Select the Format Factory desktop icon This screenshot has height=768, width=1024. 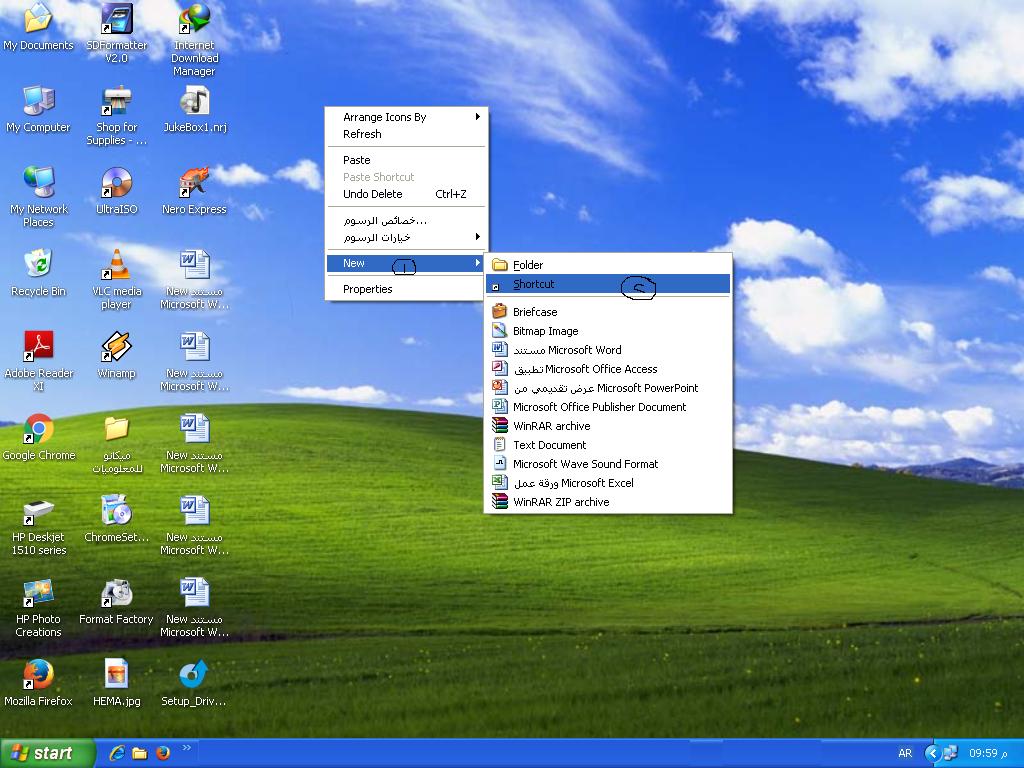click(117, 601)
